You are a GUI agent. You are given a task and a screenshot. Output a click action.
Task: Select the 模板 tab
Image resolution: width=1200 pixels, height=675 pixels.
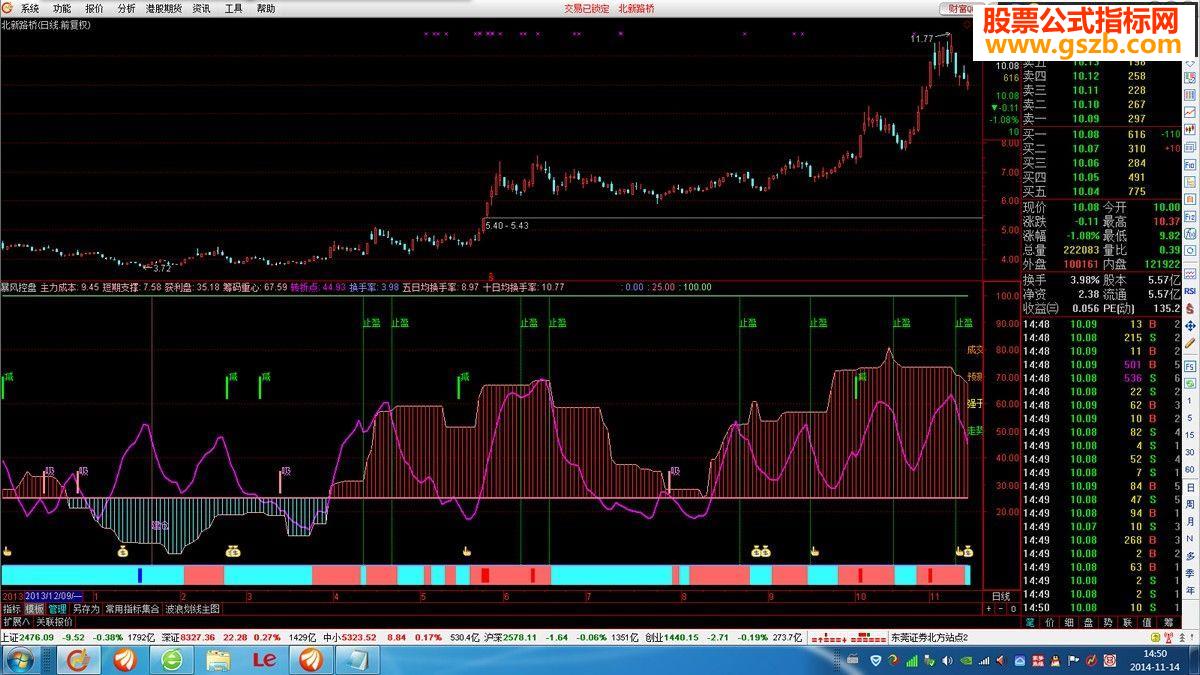pos(34,608)
